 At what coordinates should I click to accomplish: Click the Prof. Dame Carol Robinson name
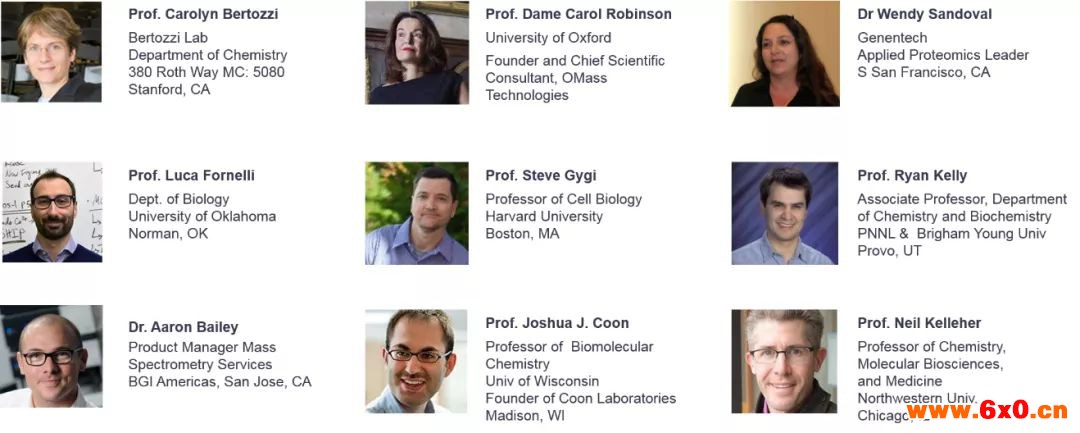[x=579, y=14]
